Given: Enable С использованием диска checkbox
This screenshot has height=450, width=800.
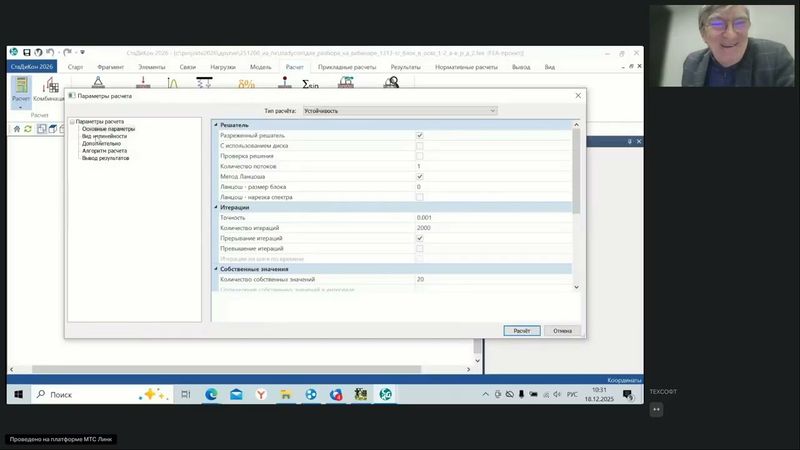Looking at the screenshot, I should (x=420, y=146).
